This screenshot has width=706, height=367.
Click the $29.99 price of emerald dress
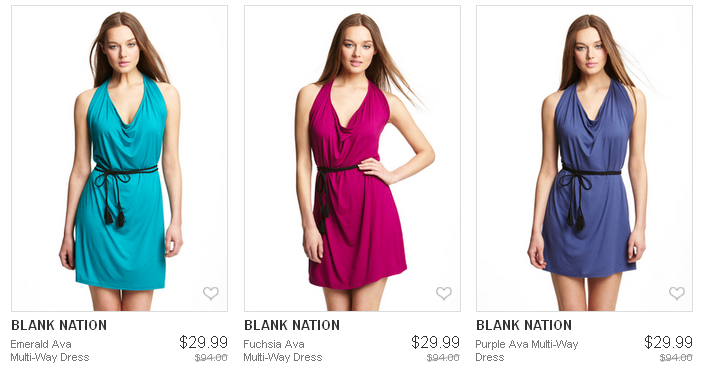click(203, 342)
